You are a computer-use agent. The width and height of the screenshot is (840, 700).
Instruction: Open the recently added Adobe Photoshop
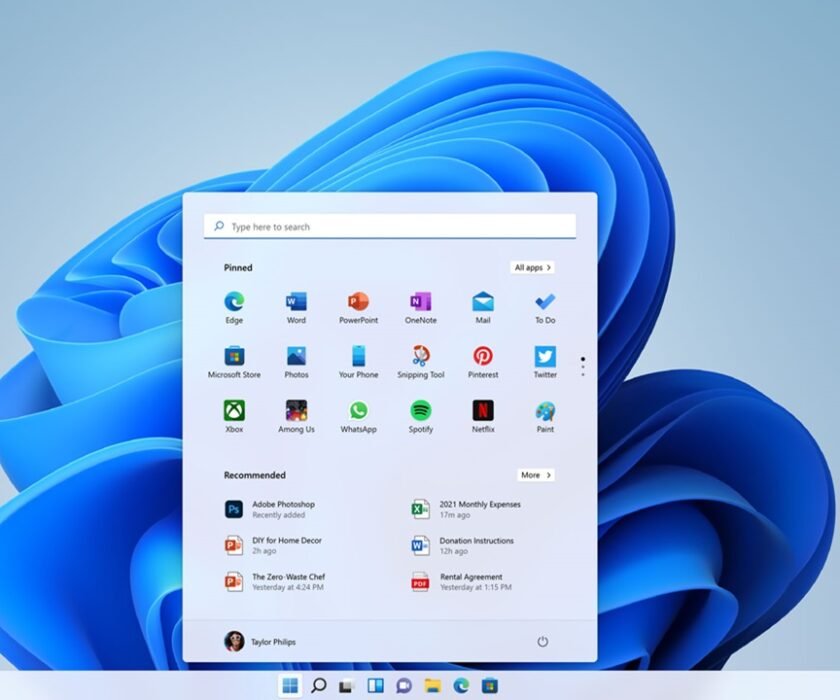(280, 508)
